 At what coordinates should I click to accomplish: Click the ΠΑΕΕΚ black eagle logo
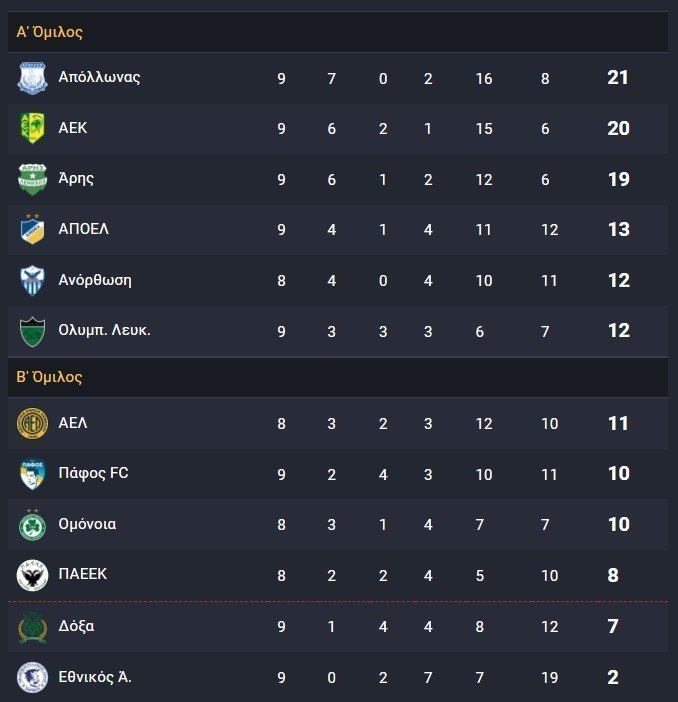coord(32,575)
